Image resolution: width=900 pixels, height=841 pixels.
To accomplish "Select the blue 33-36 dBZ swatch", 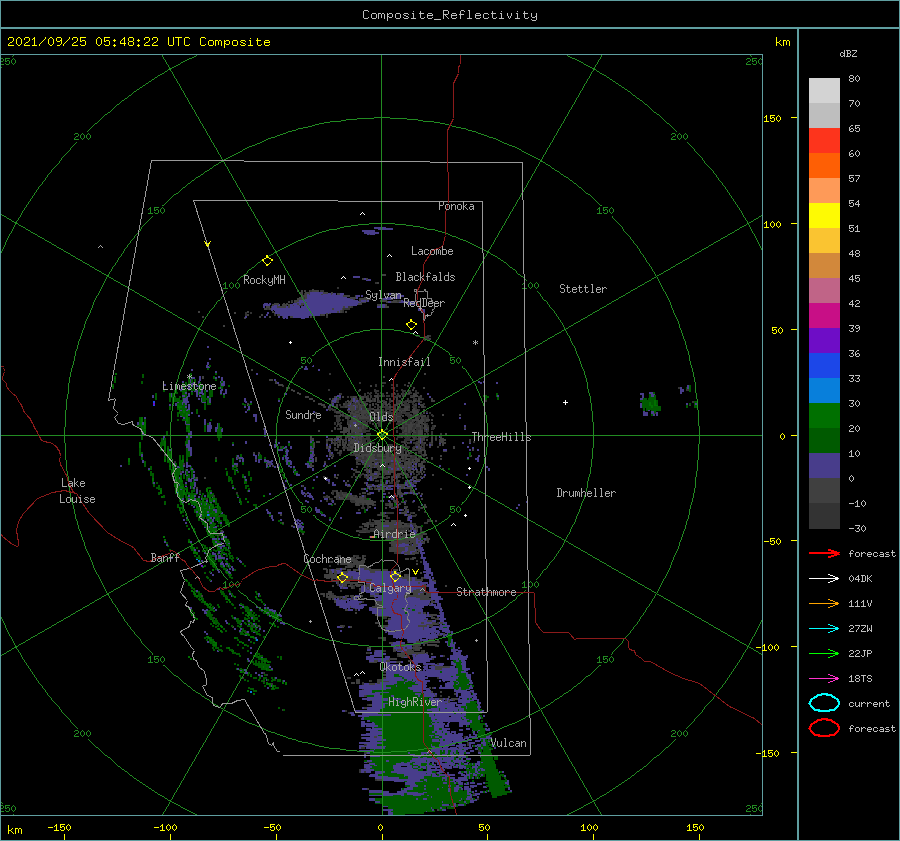I will click(824, 366).
